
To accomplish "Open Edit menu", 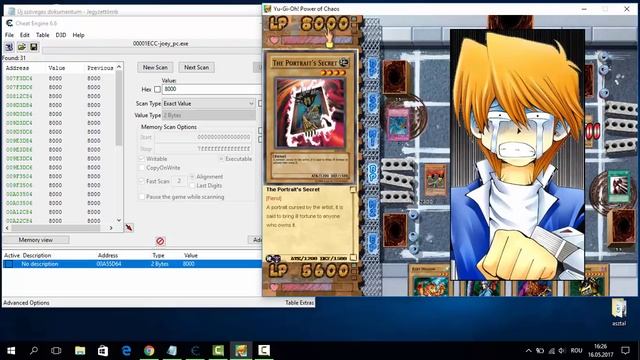I will (x=25, y=35).
